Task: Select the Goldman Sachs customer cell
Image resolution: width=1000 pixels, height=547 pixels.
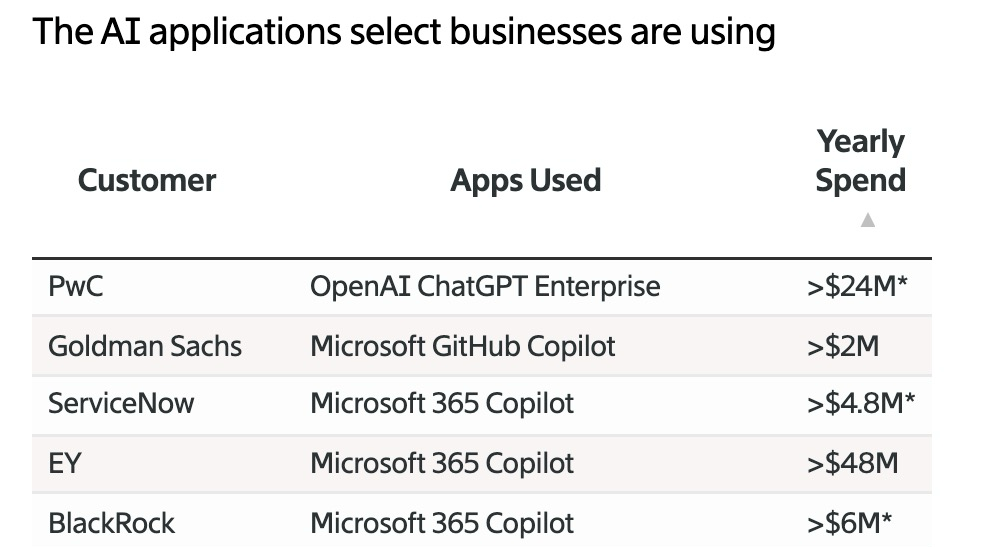Action: [145, 346]
